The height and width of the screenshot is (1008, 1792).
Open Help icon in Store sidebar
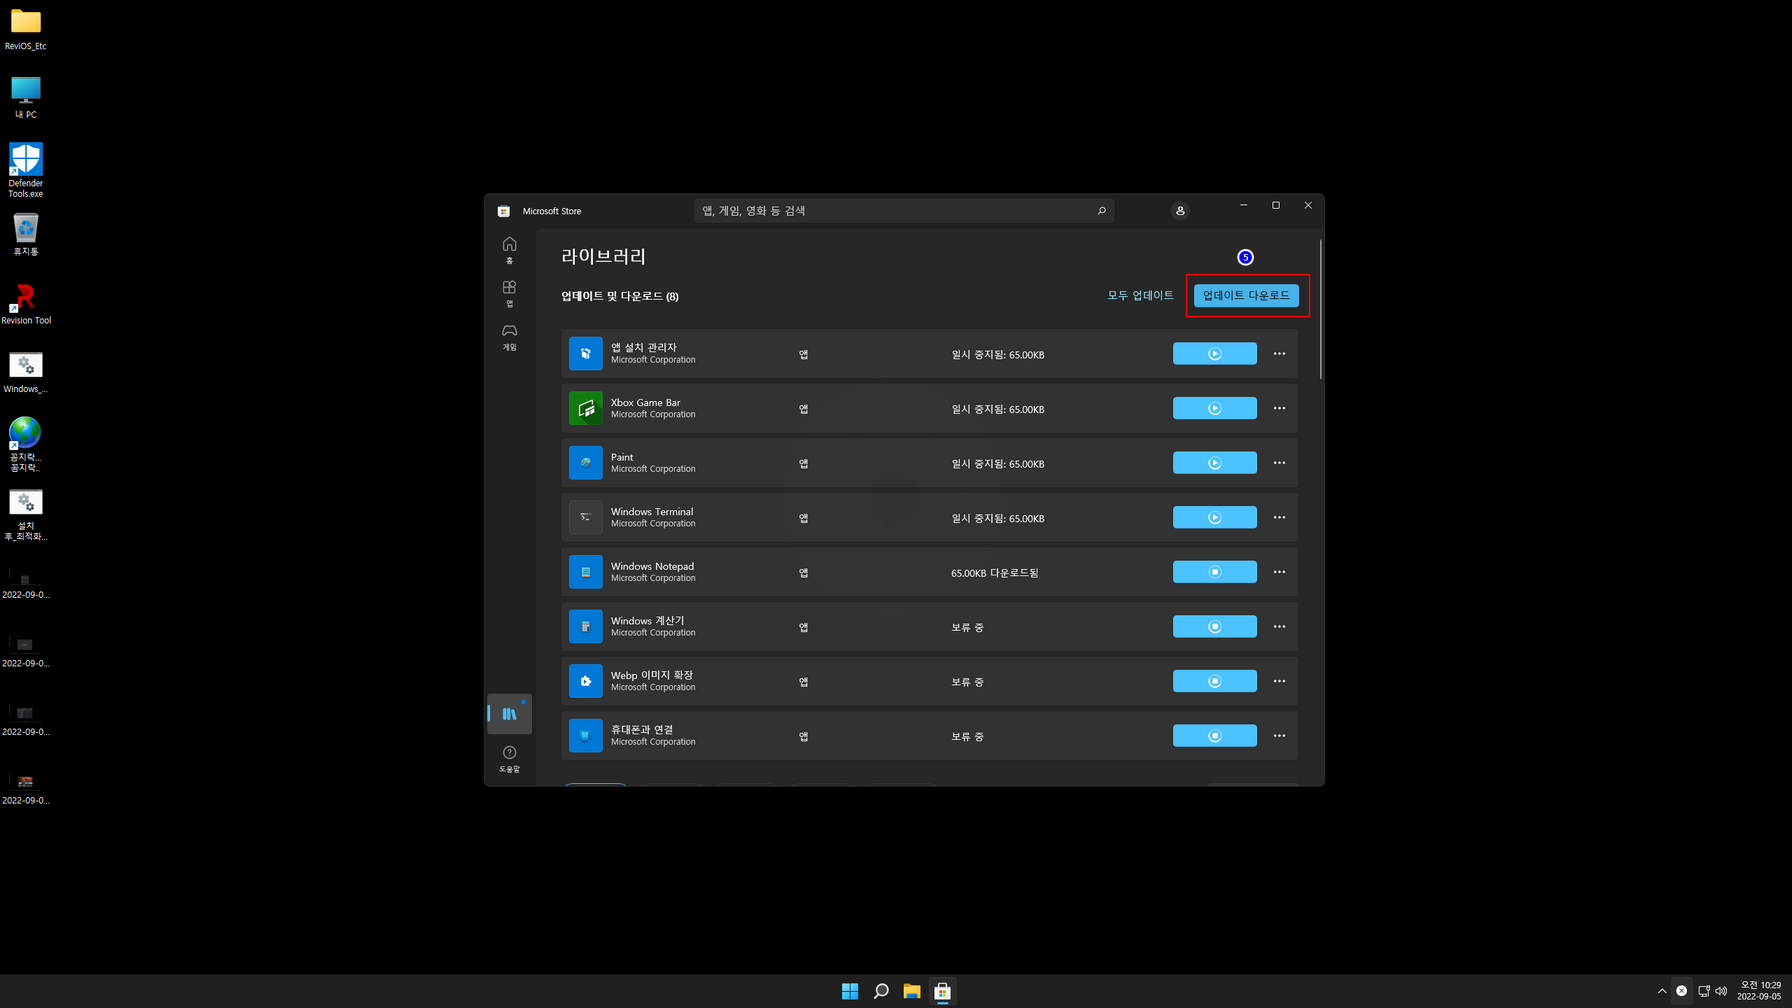coord(509,759)
